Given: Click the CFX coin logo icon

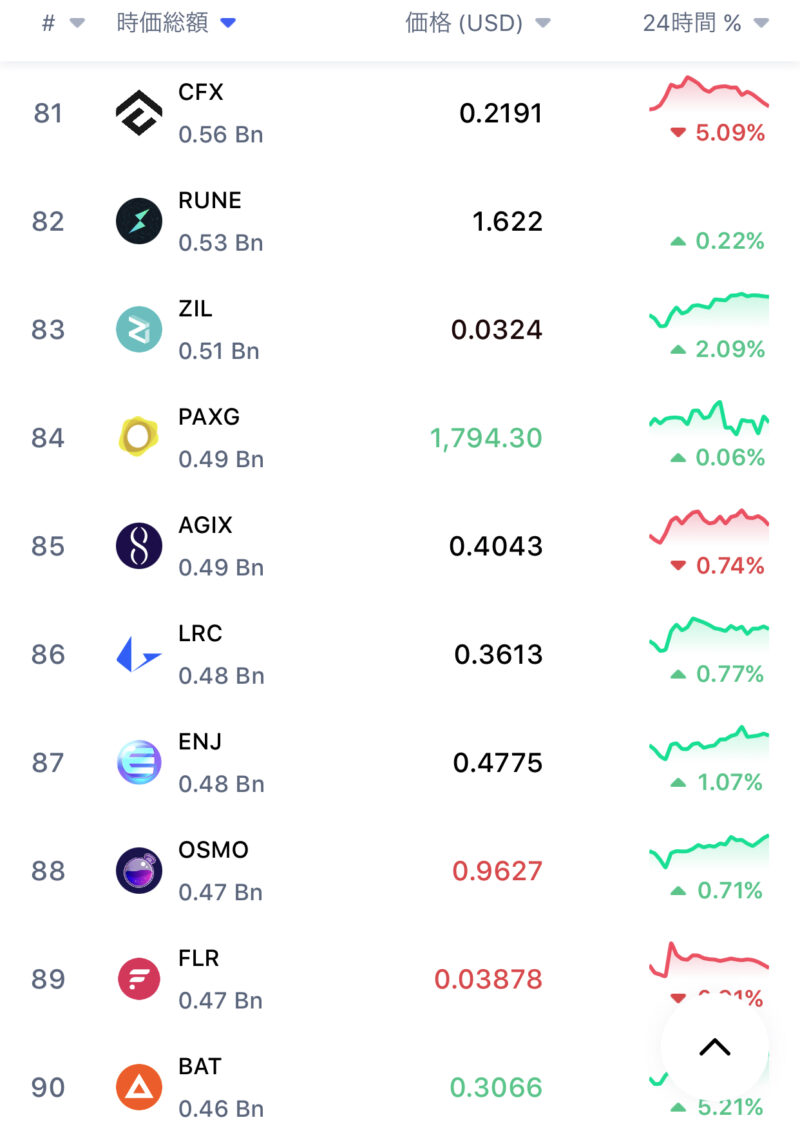Looking at the screenshot, I should pos(139,113).
